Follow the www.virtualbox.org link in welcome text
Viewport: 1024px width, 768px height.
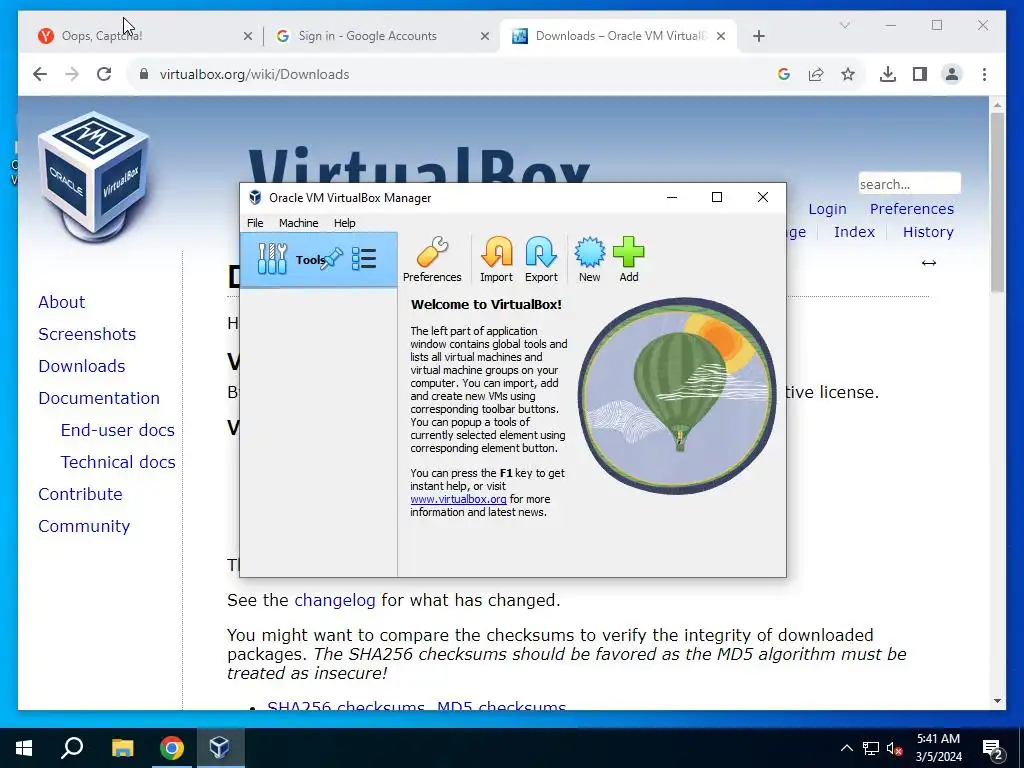[x=458, y=499]
